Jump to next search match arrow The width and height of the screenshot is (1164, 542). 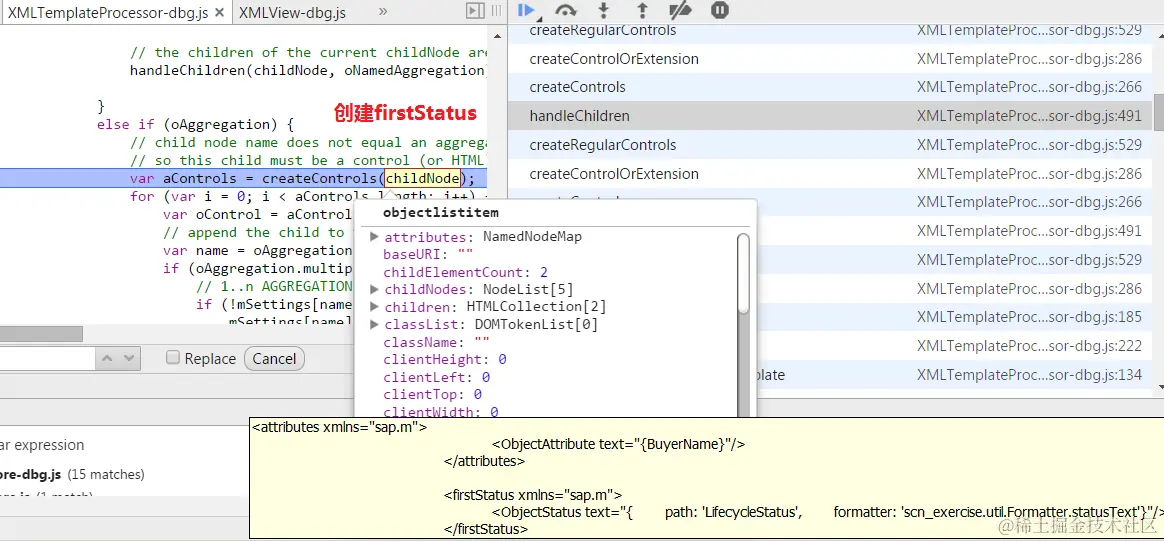tap(129, 359)
